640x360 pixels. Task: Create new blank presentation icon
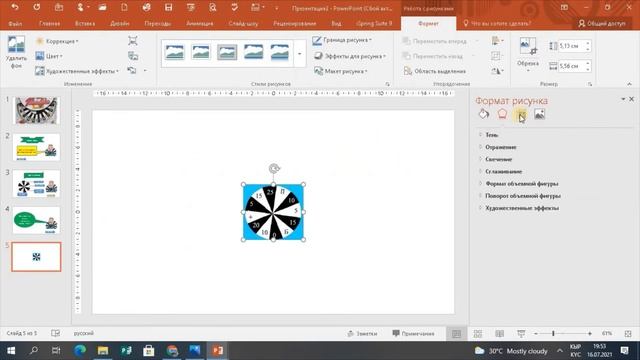click(124, 7)
